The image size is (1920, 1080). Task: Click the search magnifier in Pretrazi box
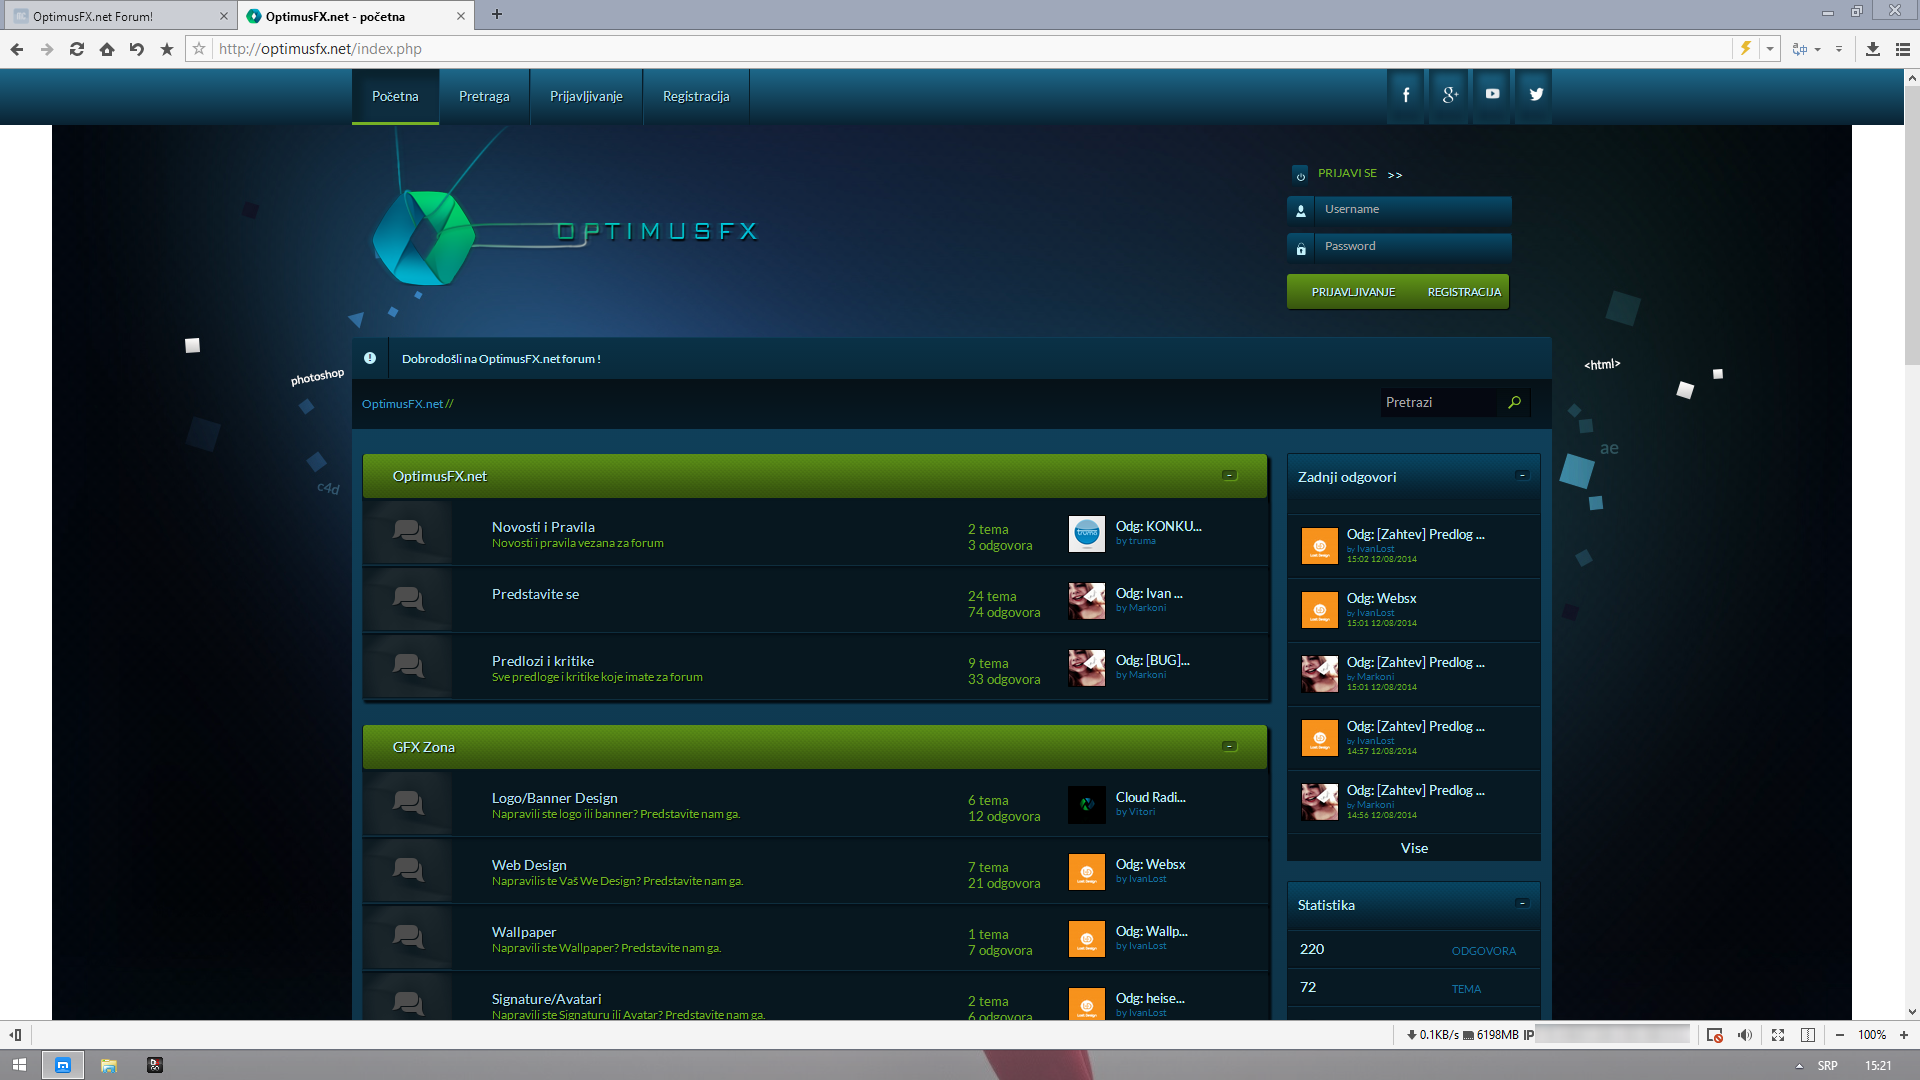(1515, 402)
